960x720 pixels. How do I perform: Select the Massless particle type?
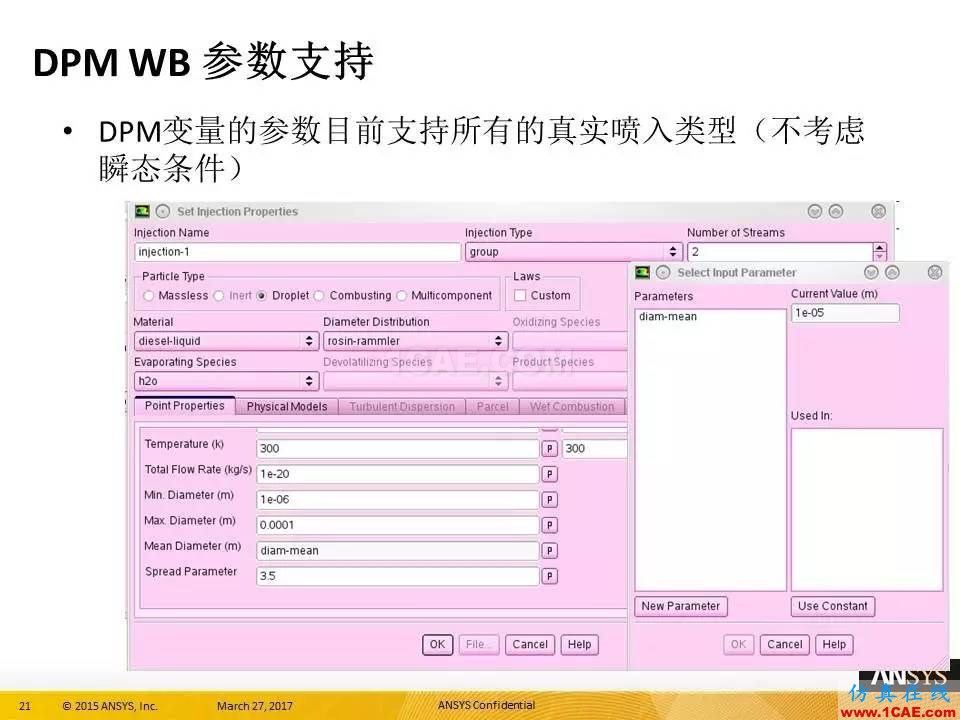coord(148,296)
